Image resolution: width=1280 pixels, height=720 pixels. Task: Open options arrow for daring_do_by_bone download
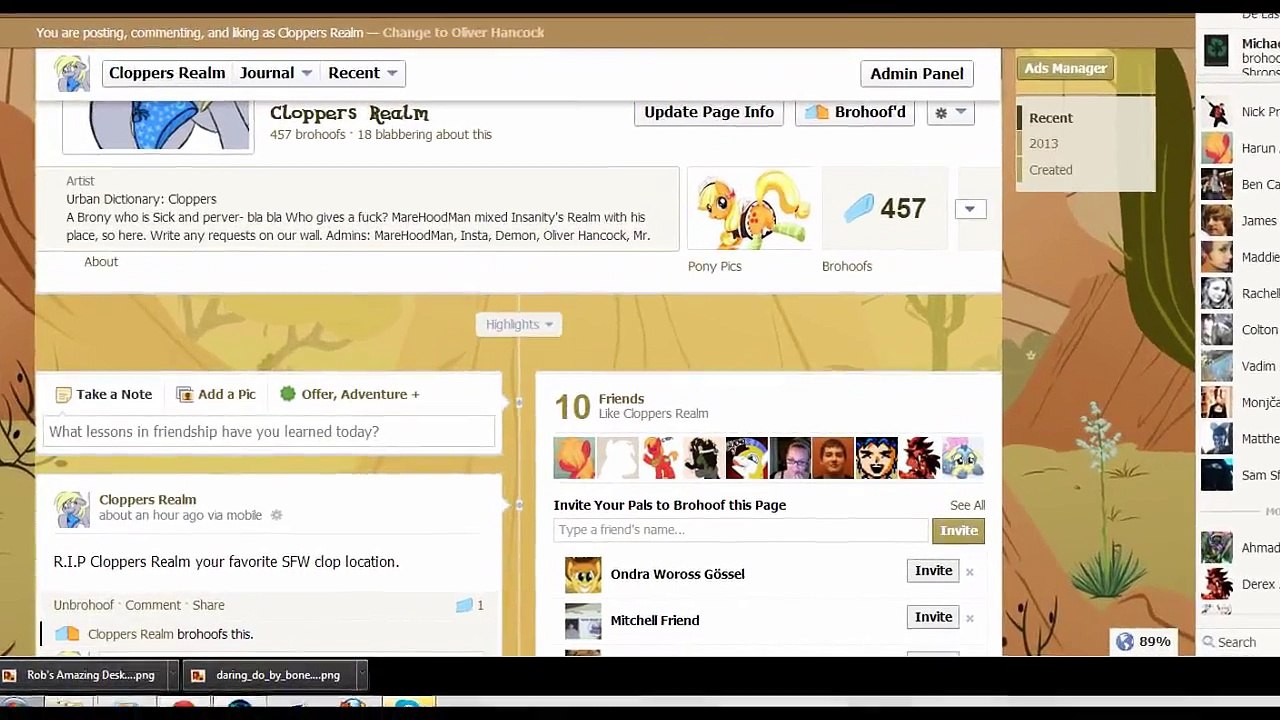click(362, 675)
